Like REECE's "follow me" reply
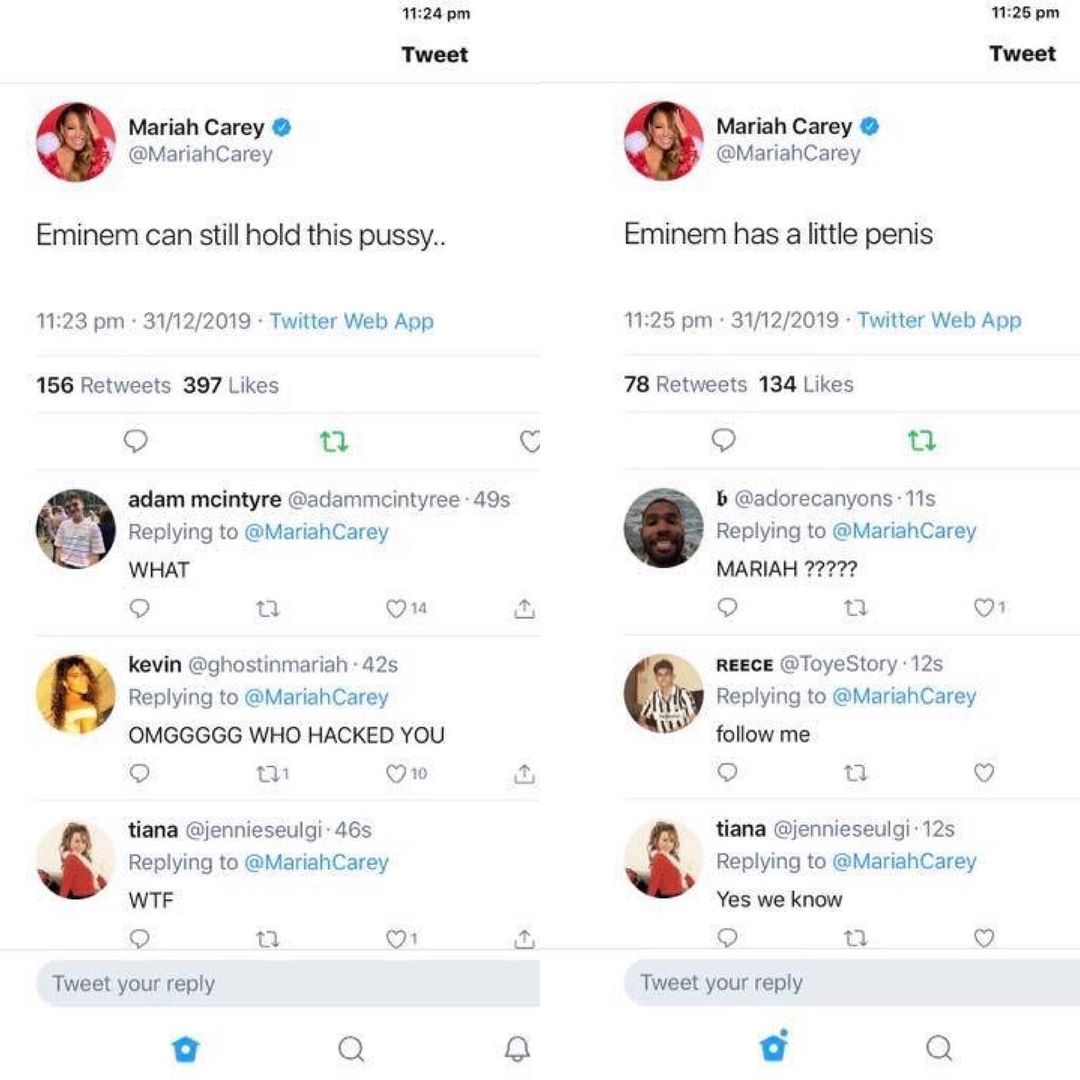The height and width of the screenshot is (1080, 1080). (x=984, y=772)
